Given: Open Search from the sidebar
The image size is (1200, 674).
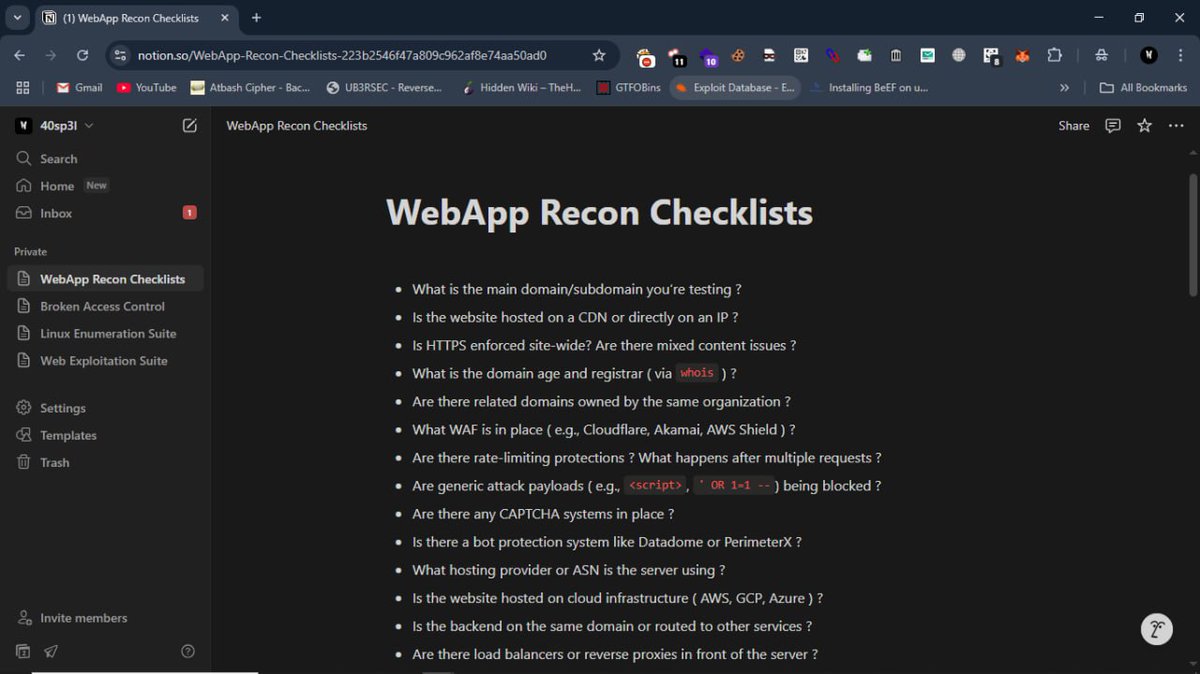Looking at the screenshot, I should coord(55,158).
